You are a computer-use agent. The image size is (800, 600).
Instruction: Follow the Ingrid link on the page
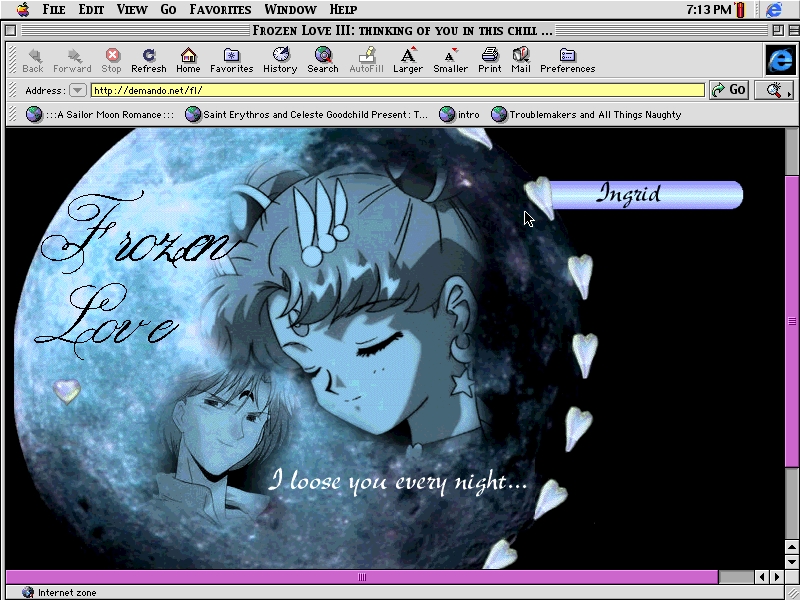pyautogui.click(x=630, y=194)
